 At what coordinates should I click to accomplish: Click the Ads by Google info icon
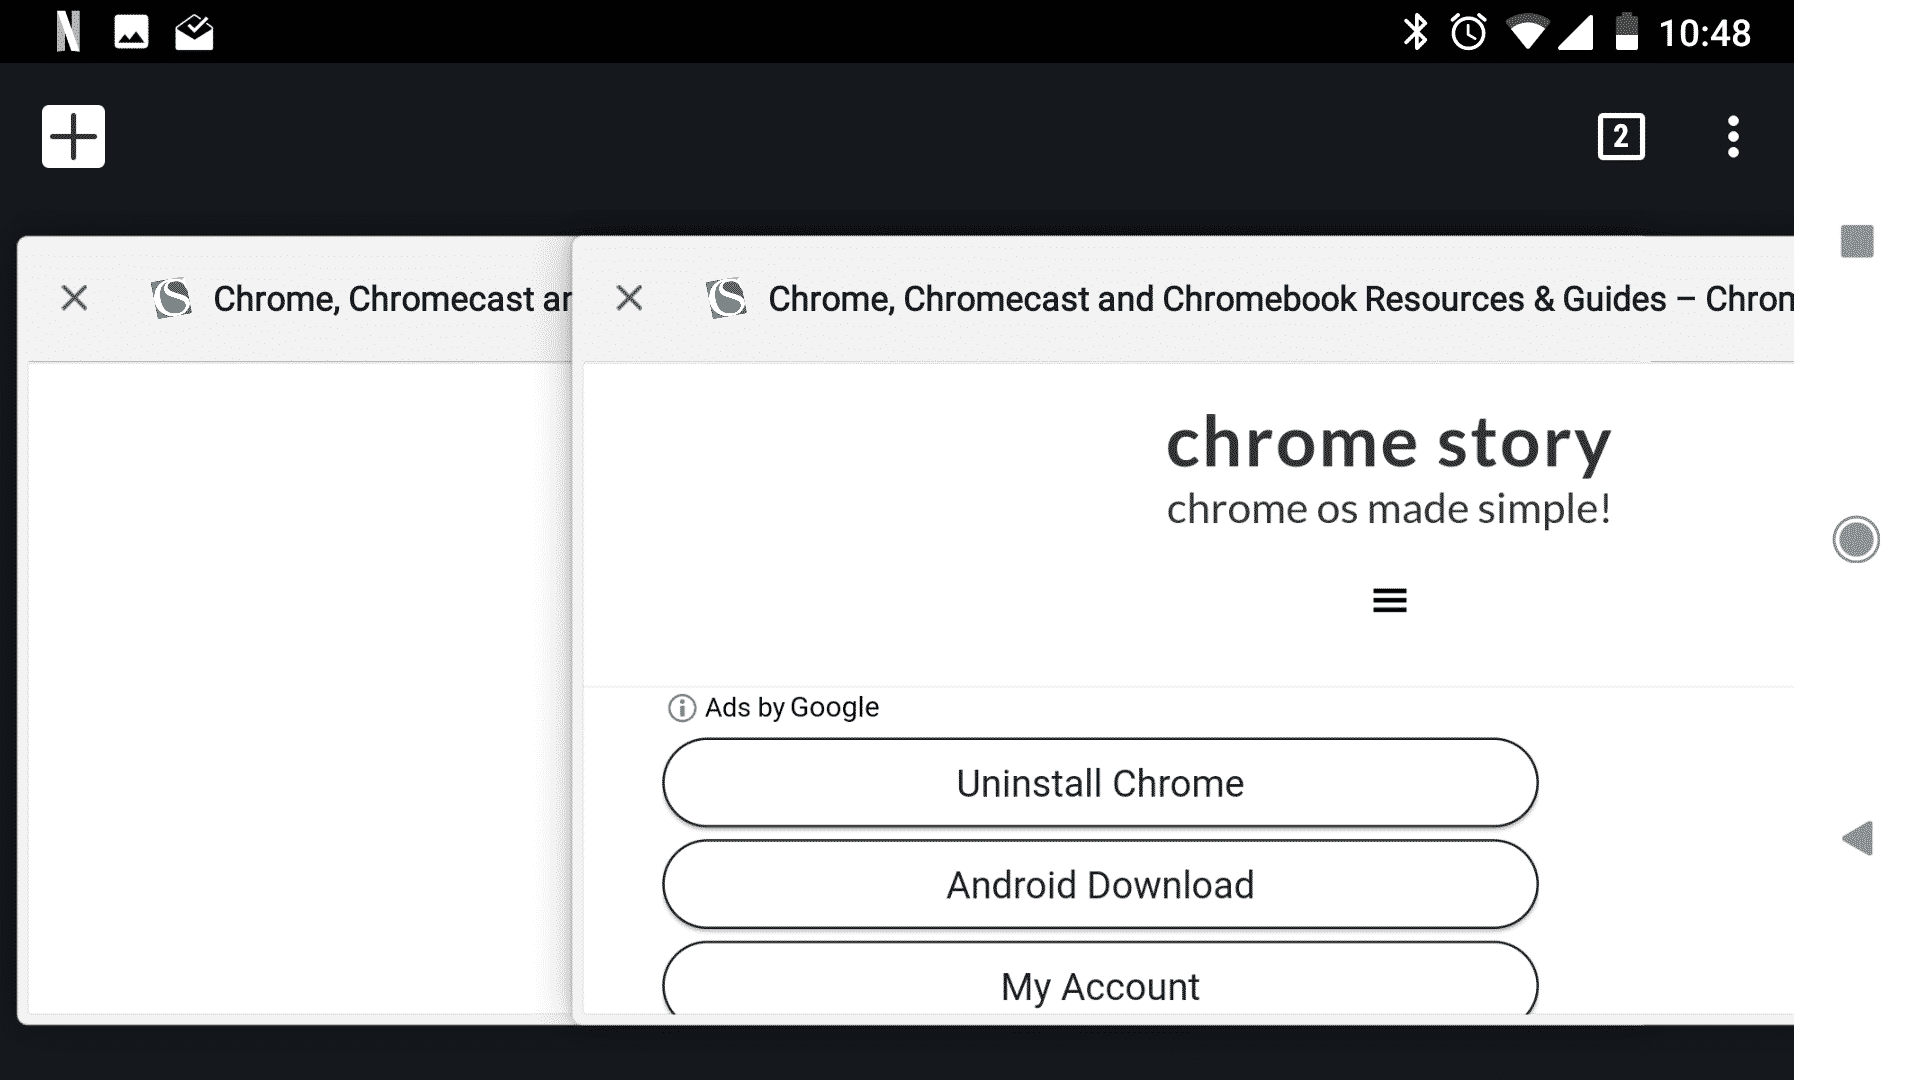tap(681, 708)
